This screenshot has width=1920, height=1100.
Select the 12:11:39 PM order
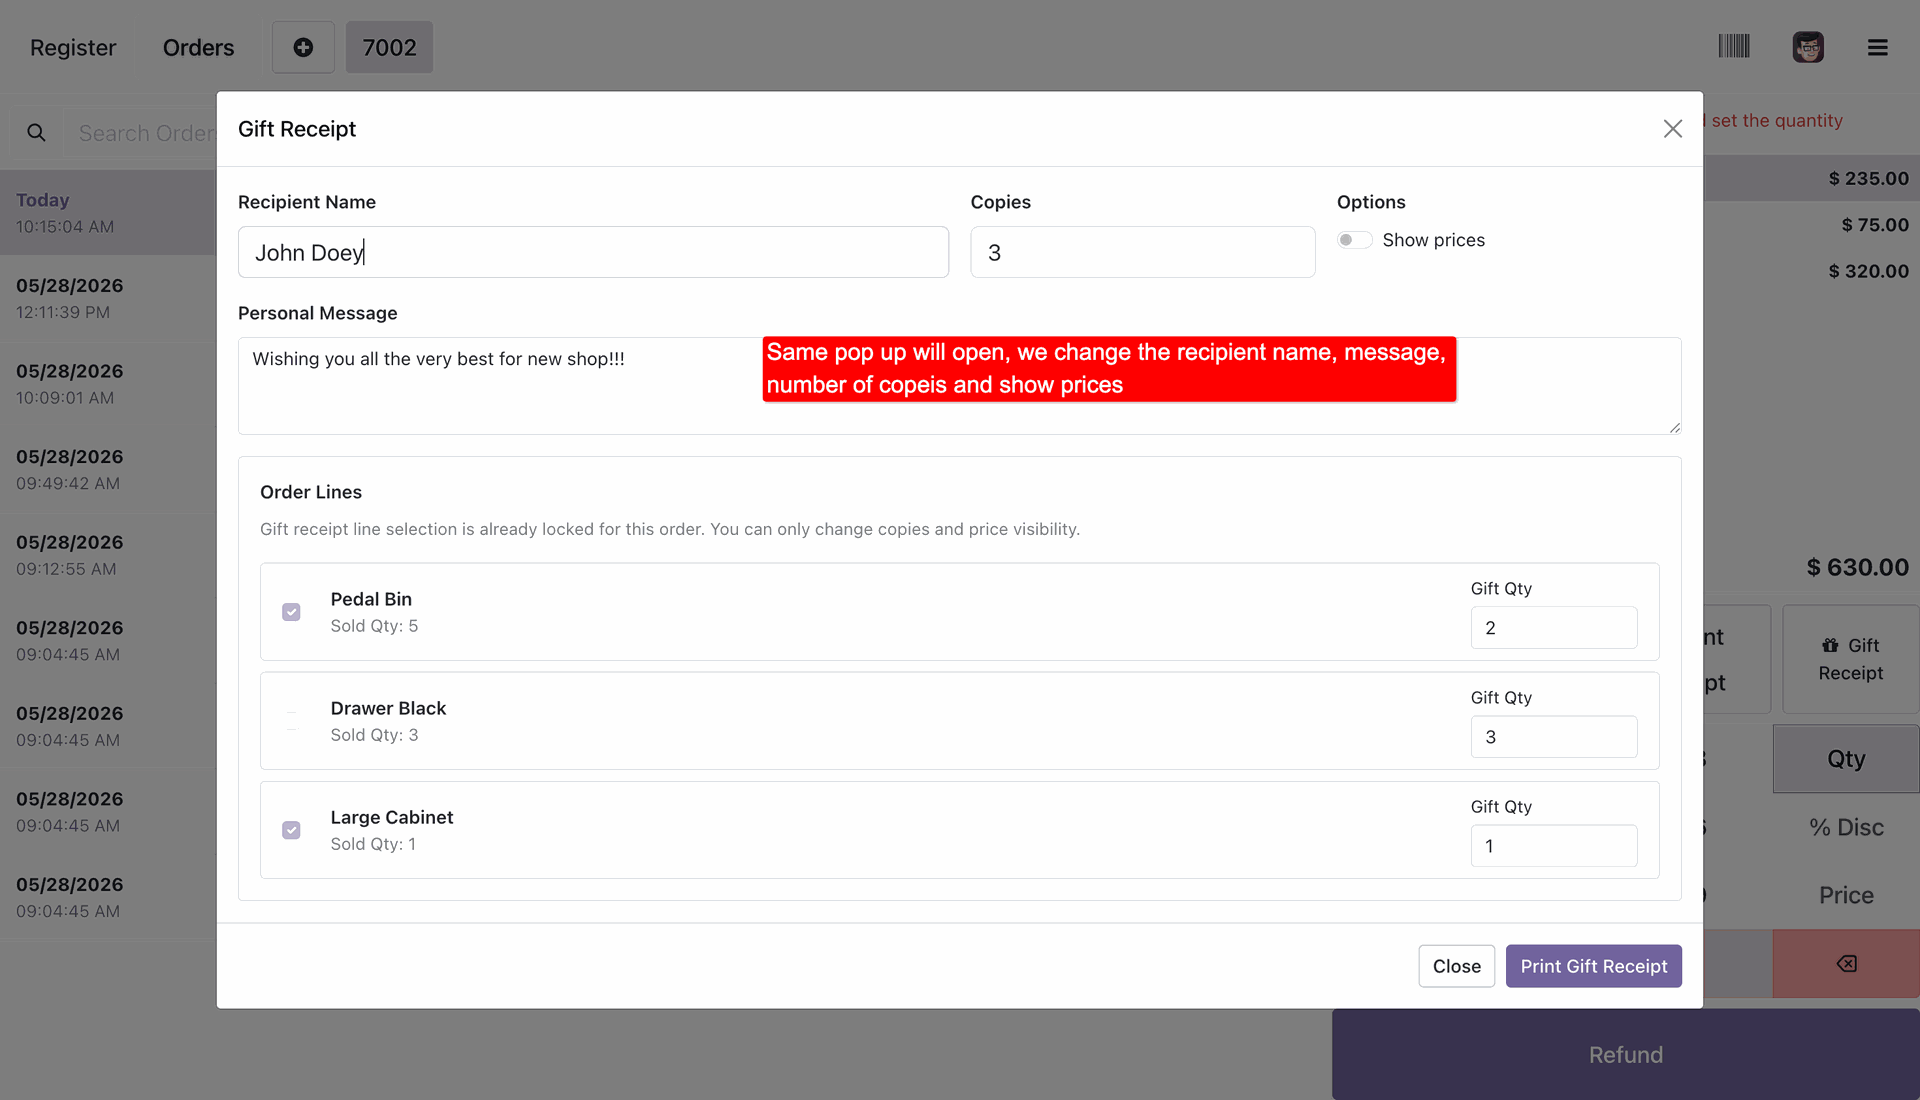pyautogui.click(x=108, y=298)
